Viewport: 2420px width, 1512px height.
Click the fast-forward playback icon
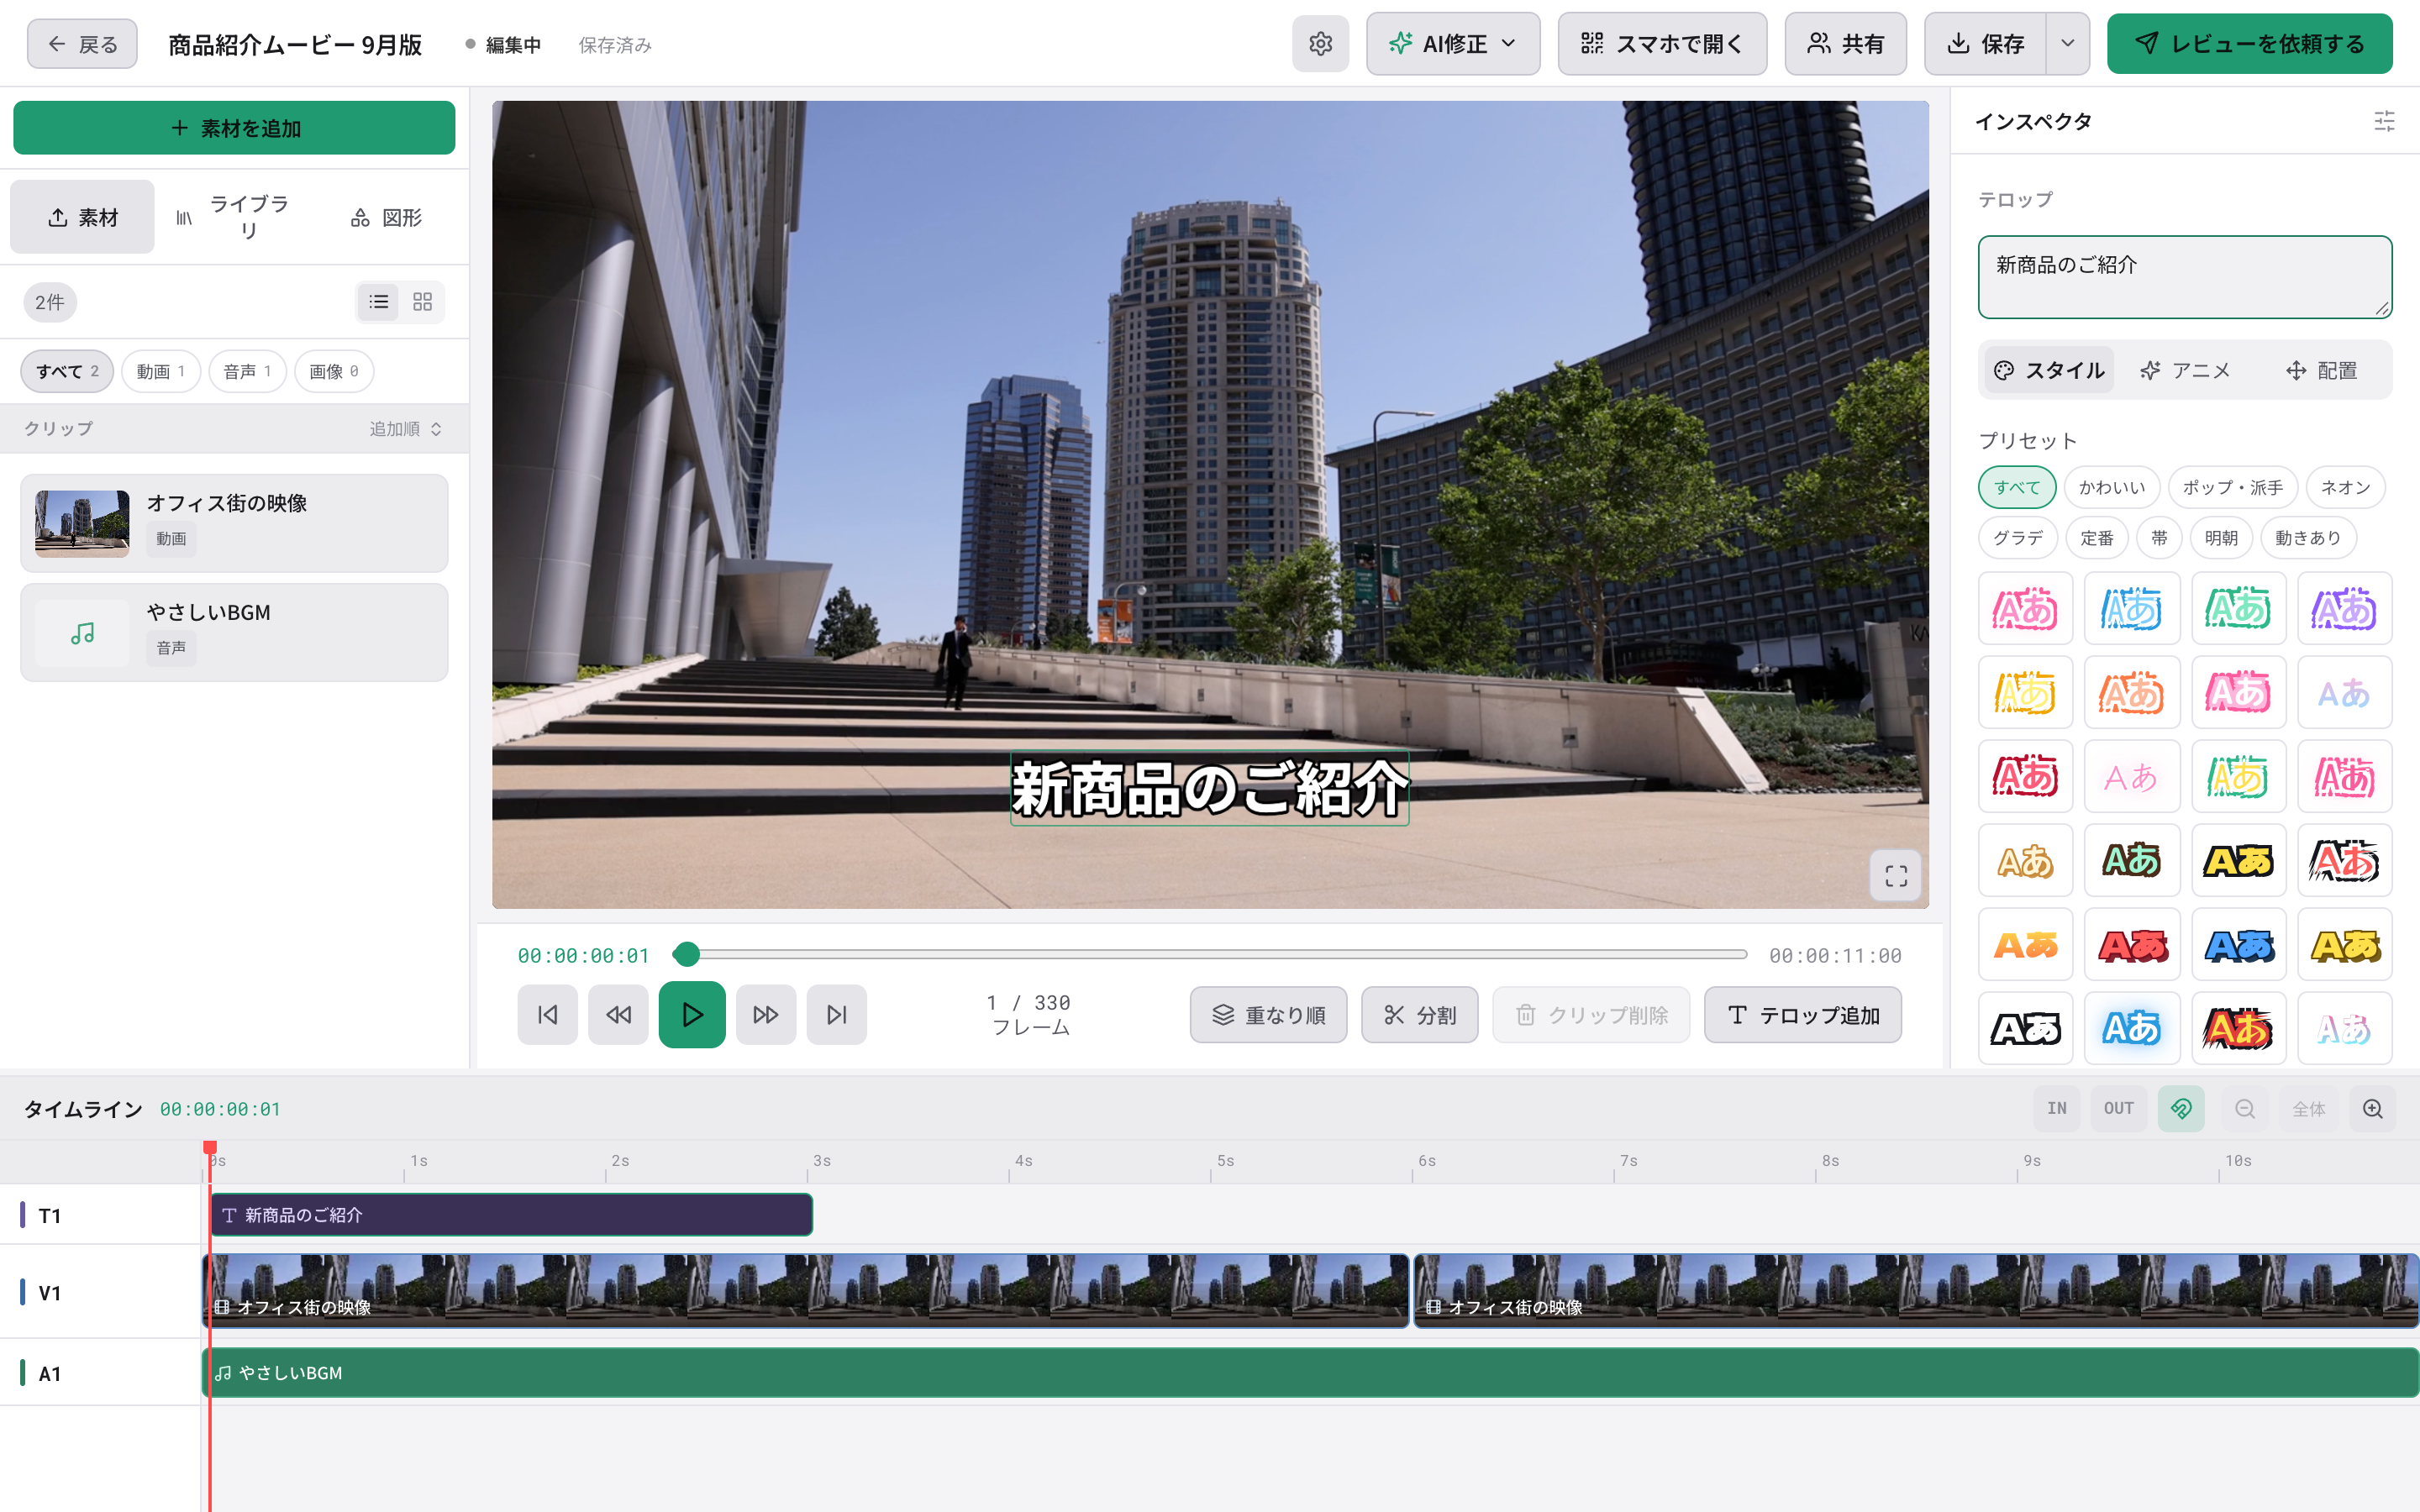766,1015
